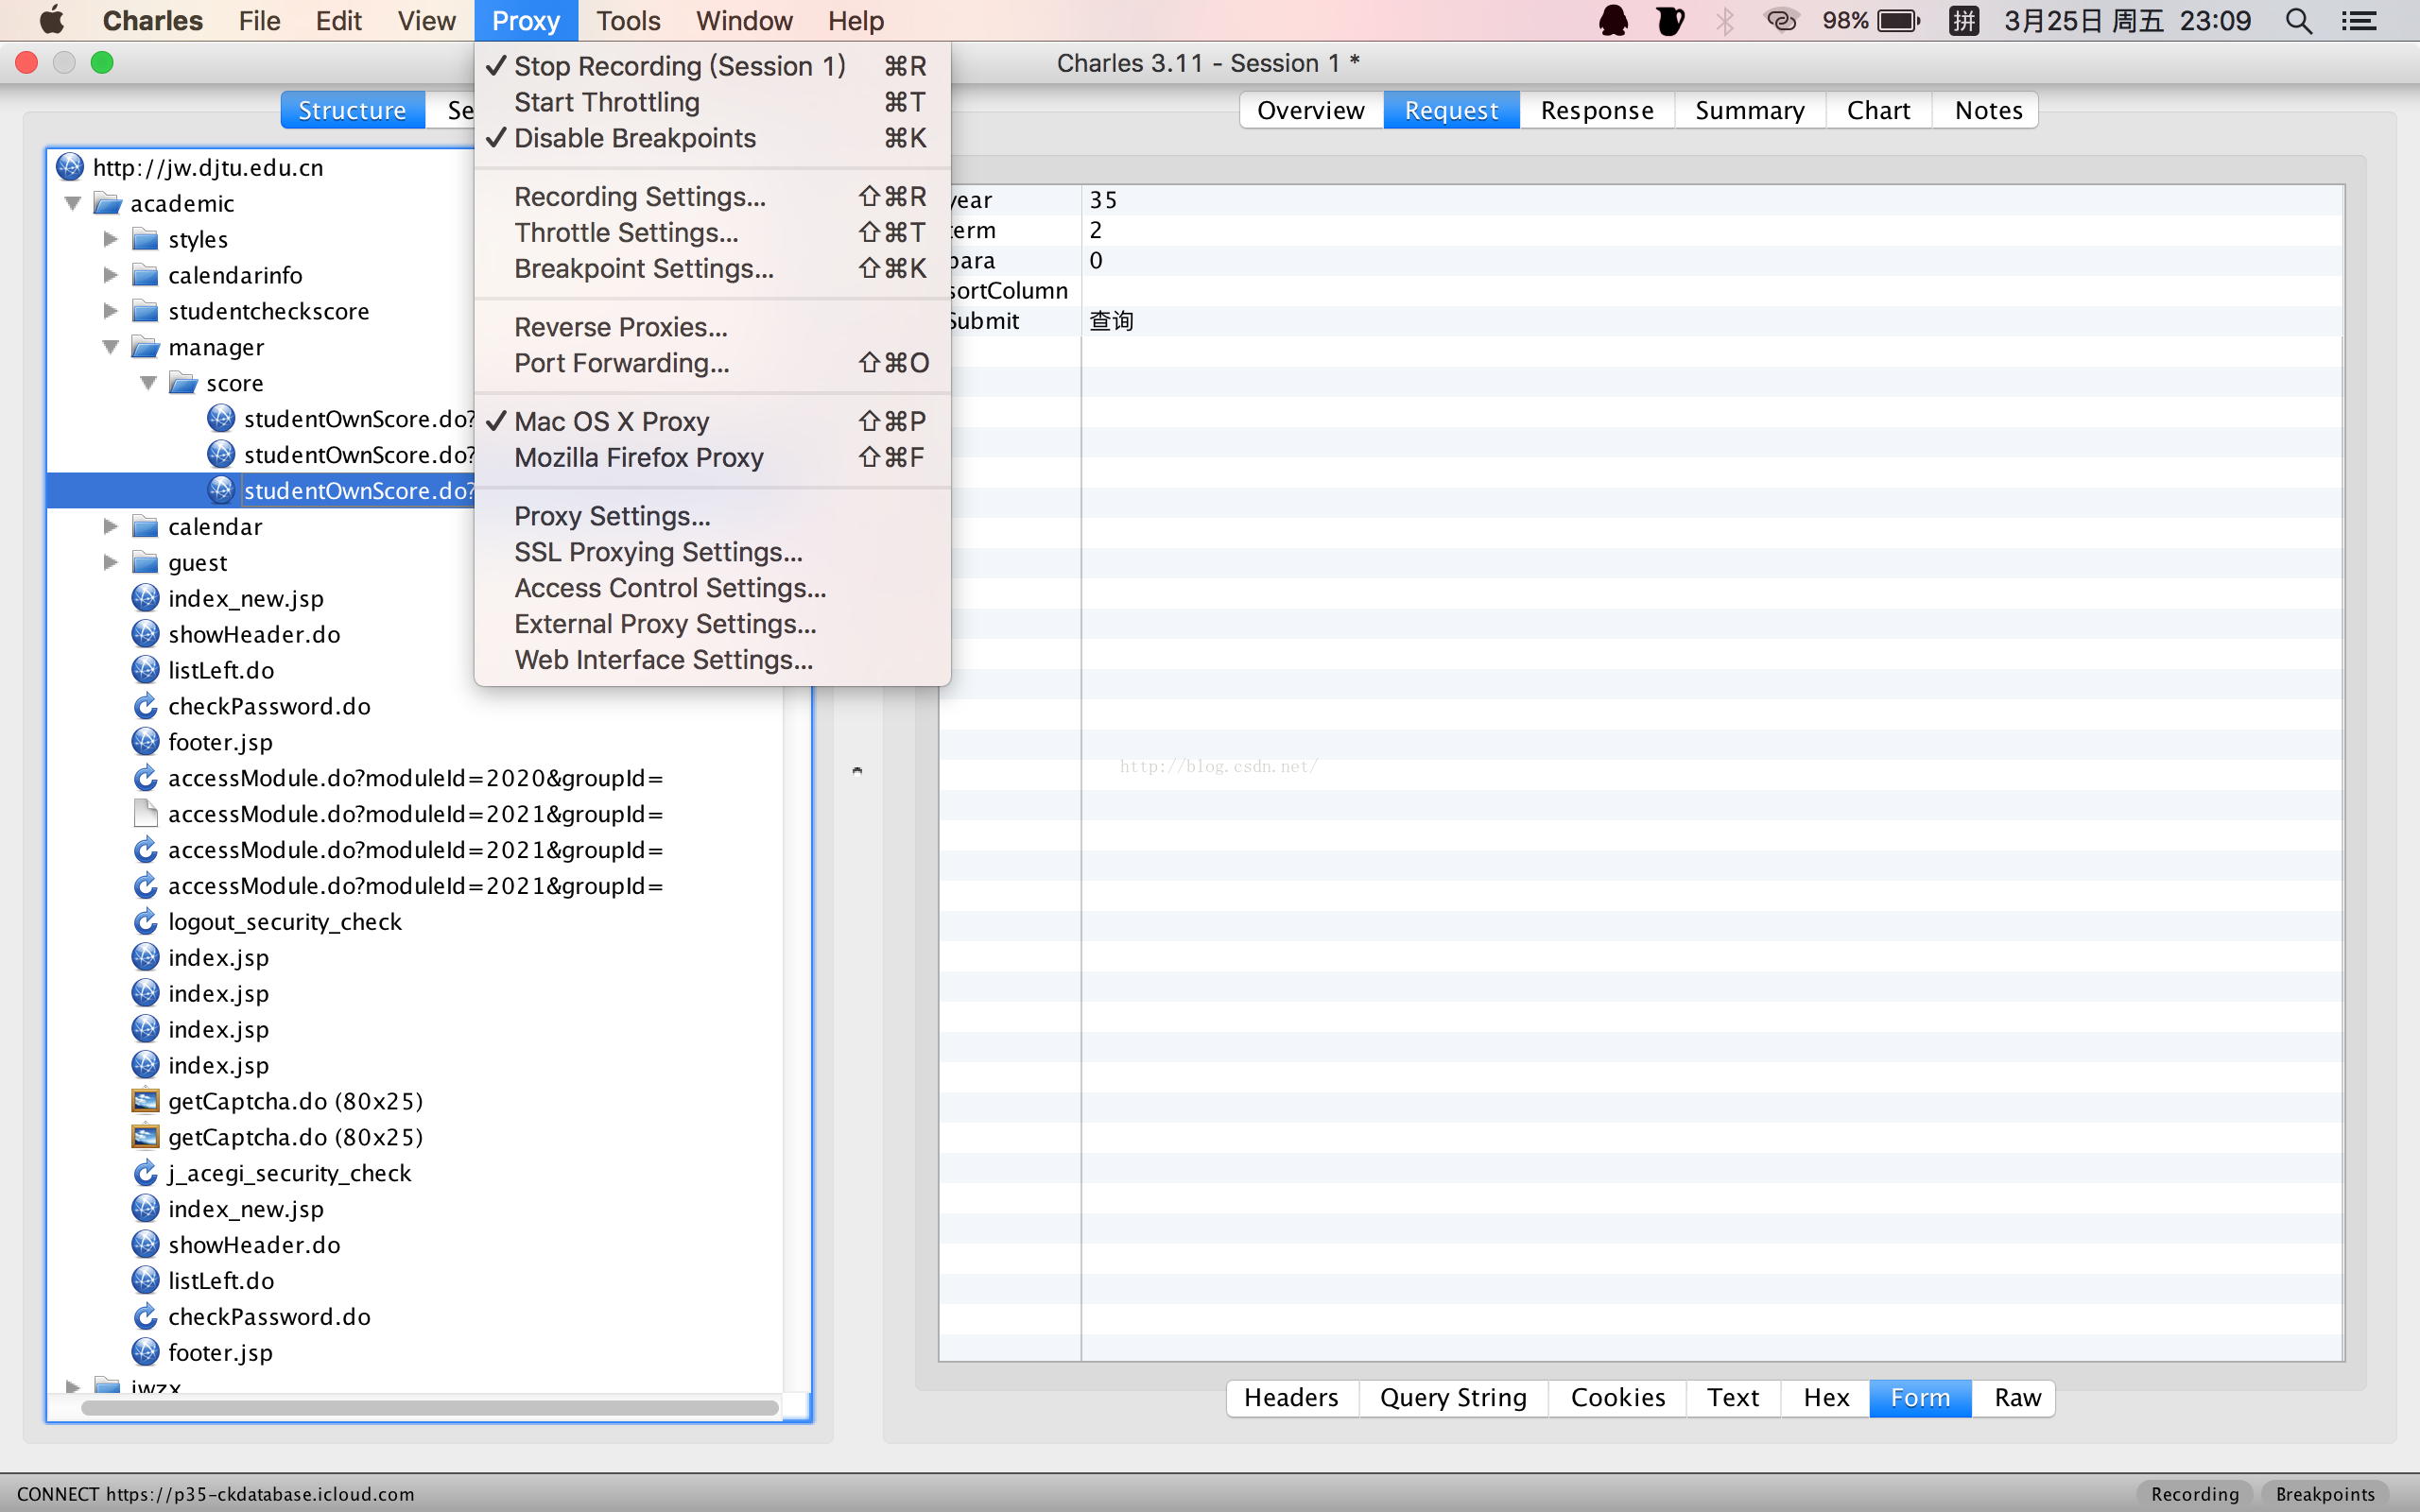
Task: Switch to the Response tab
Action: click(x=1596, y=110)
